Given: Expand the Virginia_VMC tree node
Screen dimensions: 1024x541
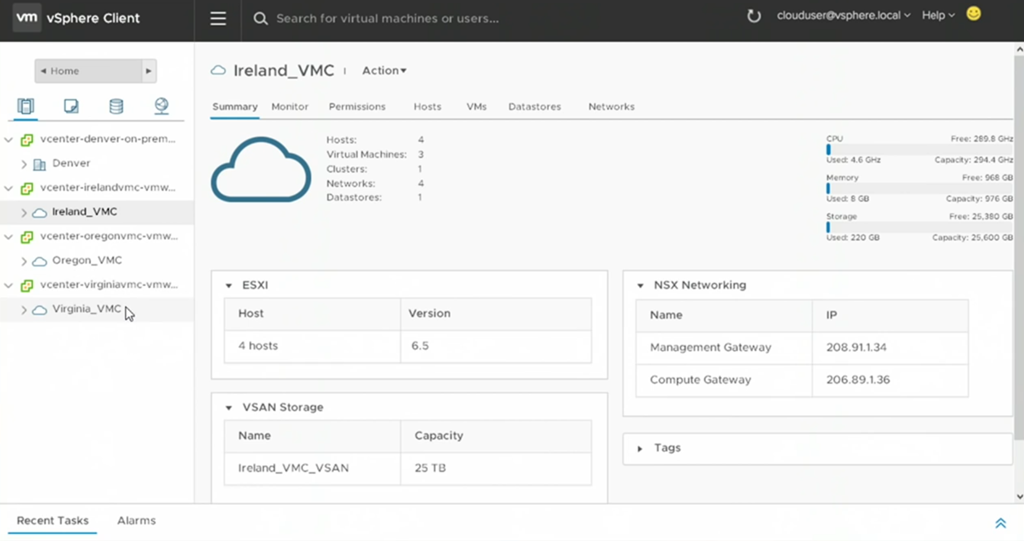Looking at the screenshot, I should point(24,310).
